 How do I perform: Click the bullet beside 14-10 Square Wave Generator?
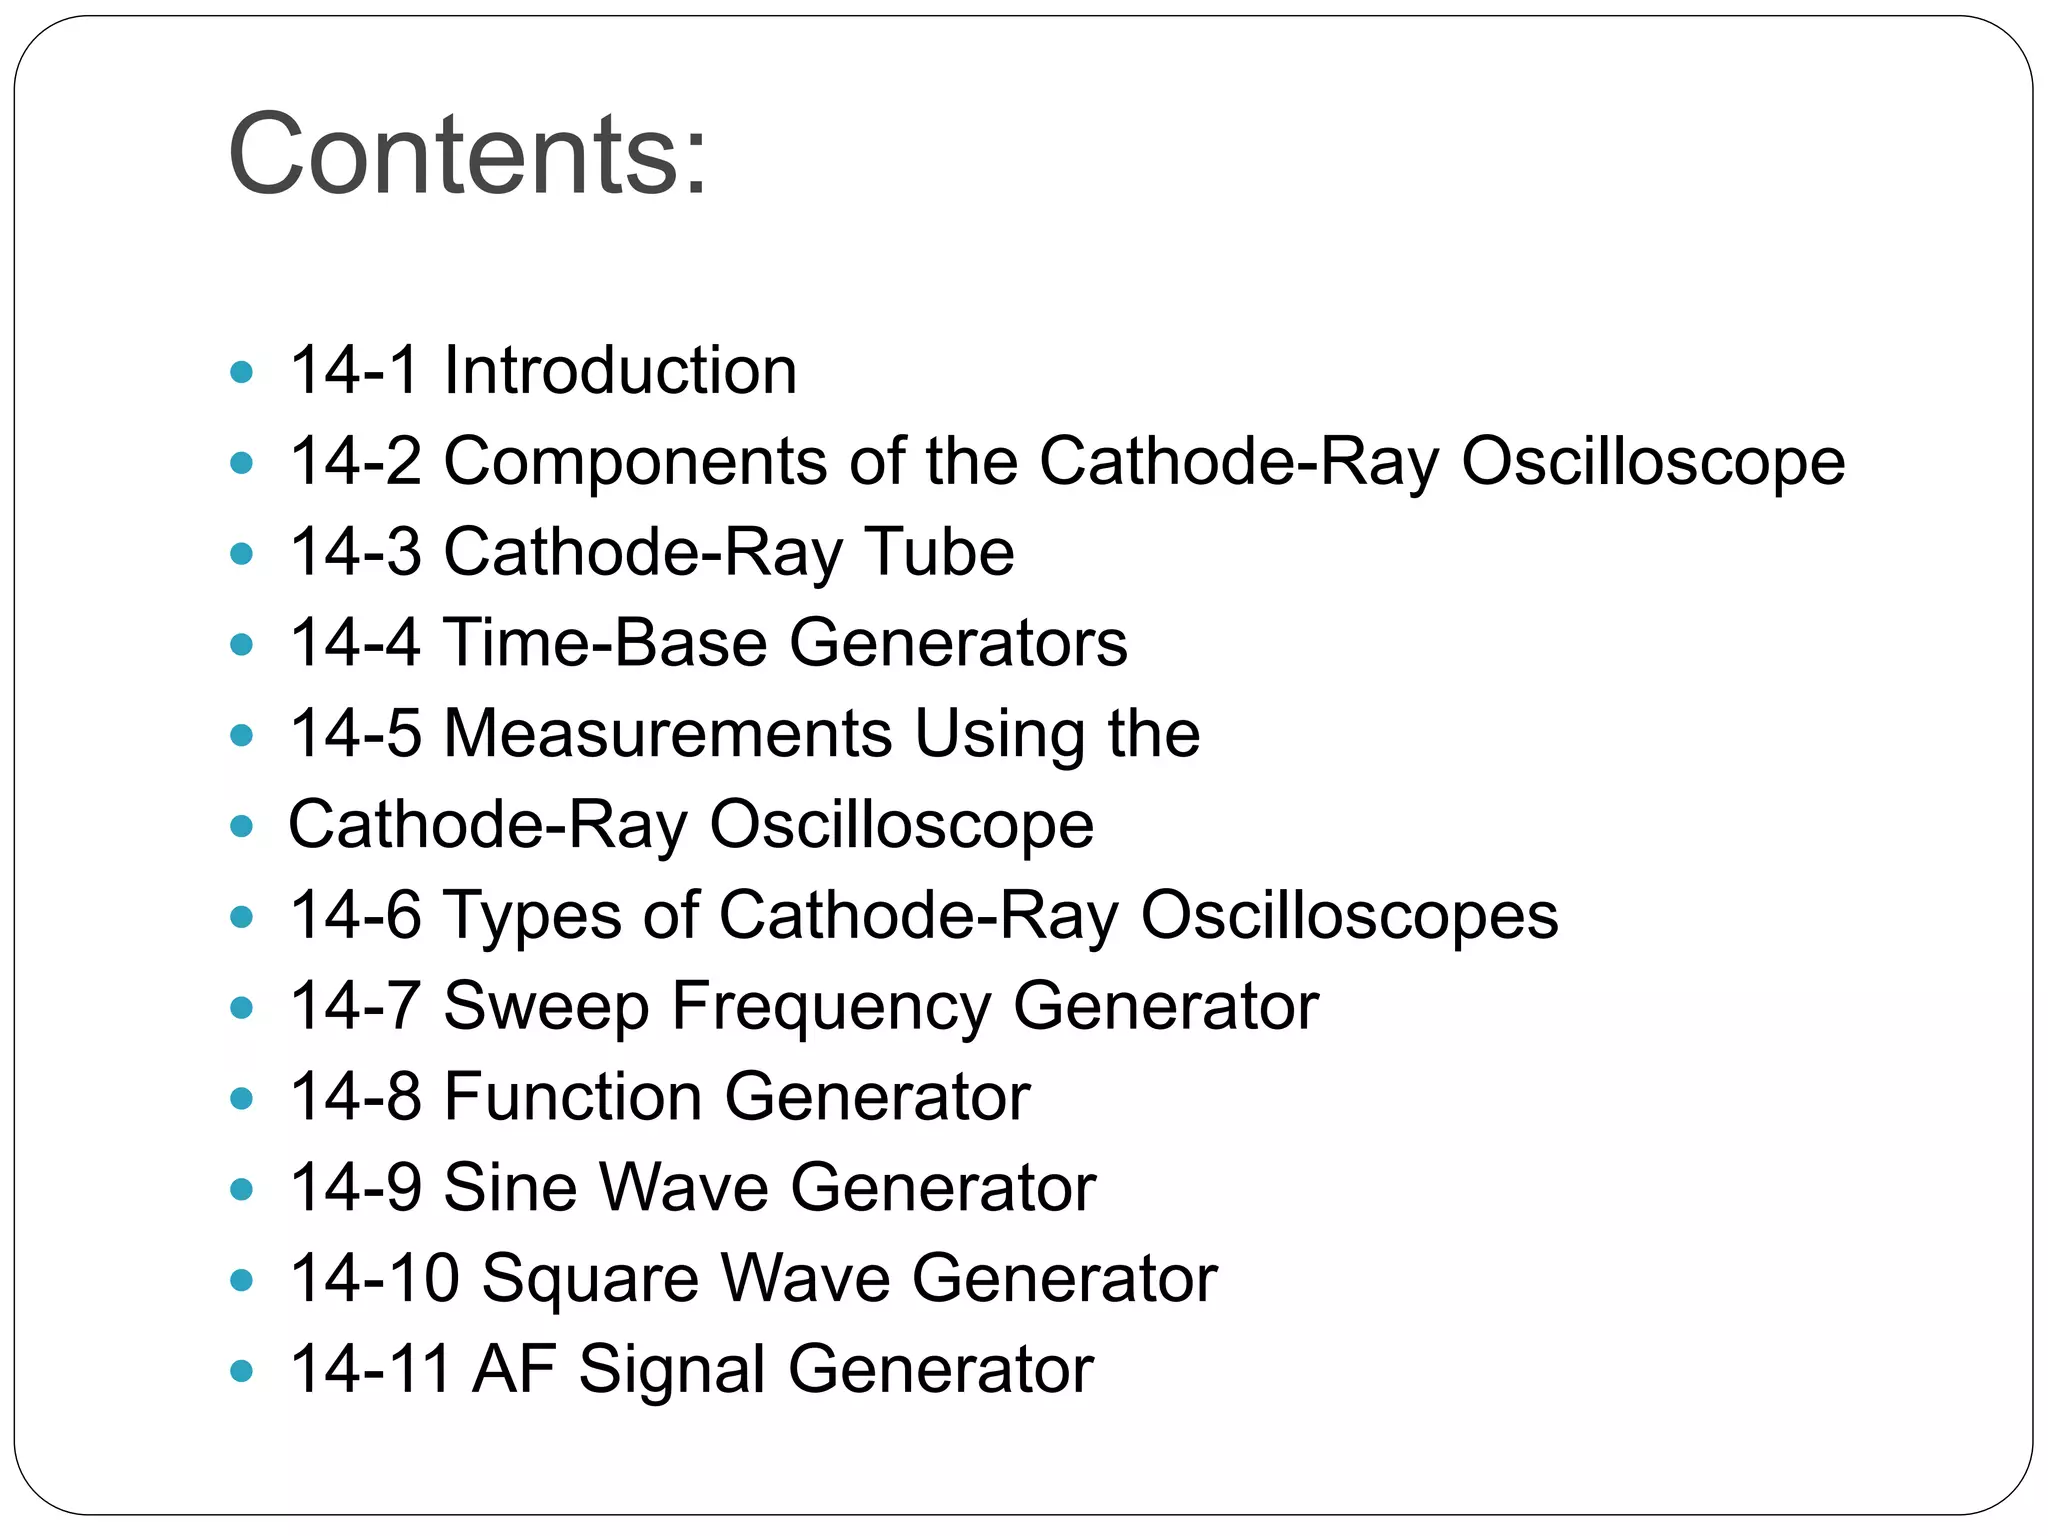(242, 1280)
